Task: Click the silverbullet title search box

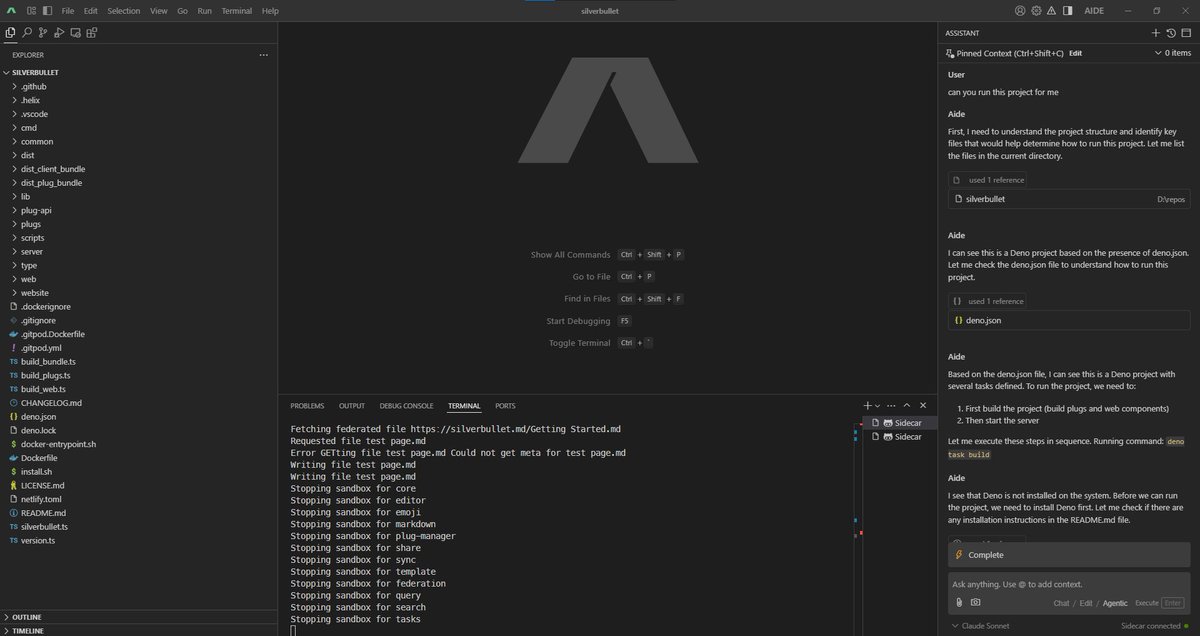Action: [x=600, y=10]
